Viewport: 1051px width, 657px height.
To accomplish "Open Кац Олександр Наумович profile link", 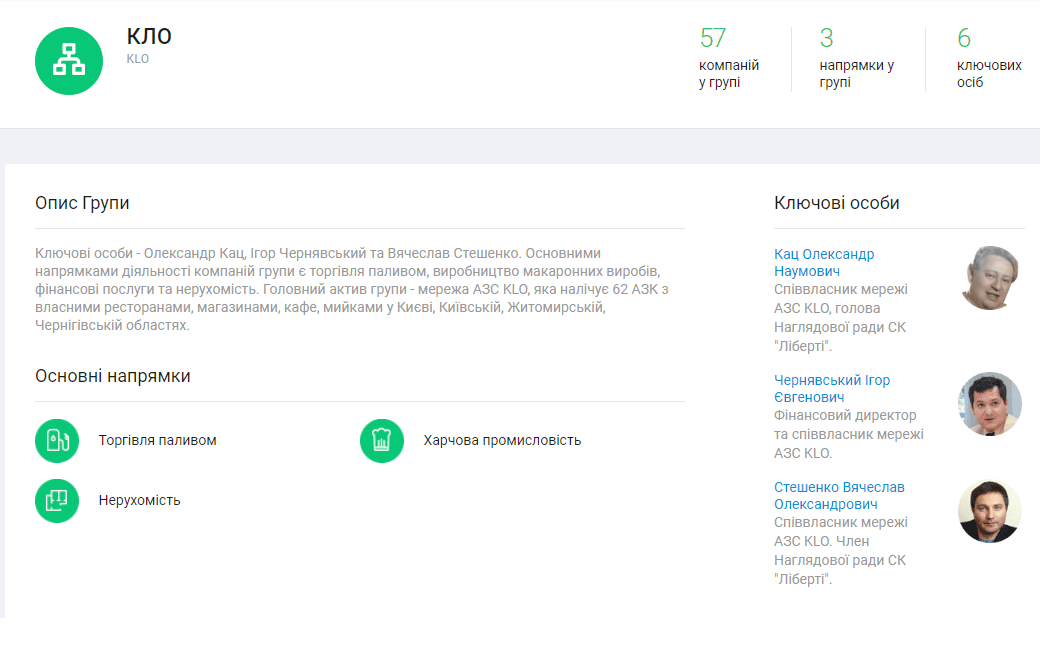I will tap(824, 263).
